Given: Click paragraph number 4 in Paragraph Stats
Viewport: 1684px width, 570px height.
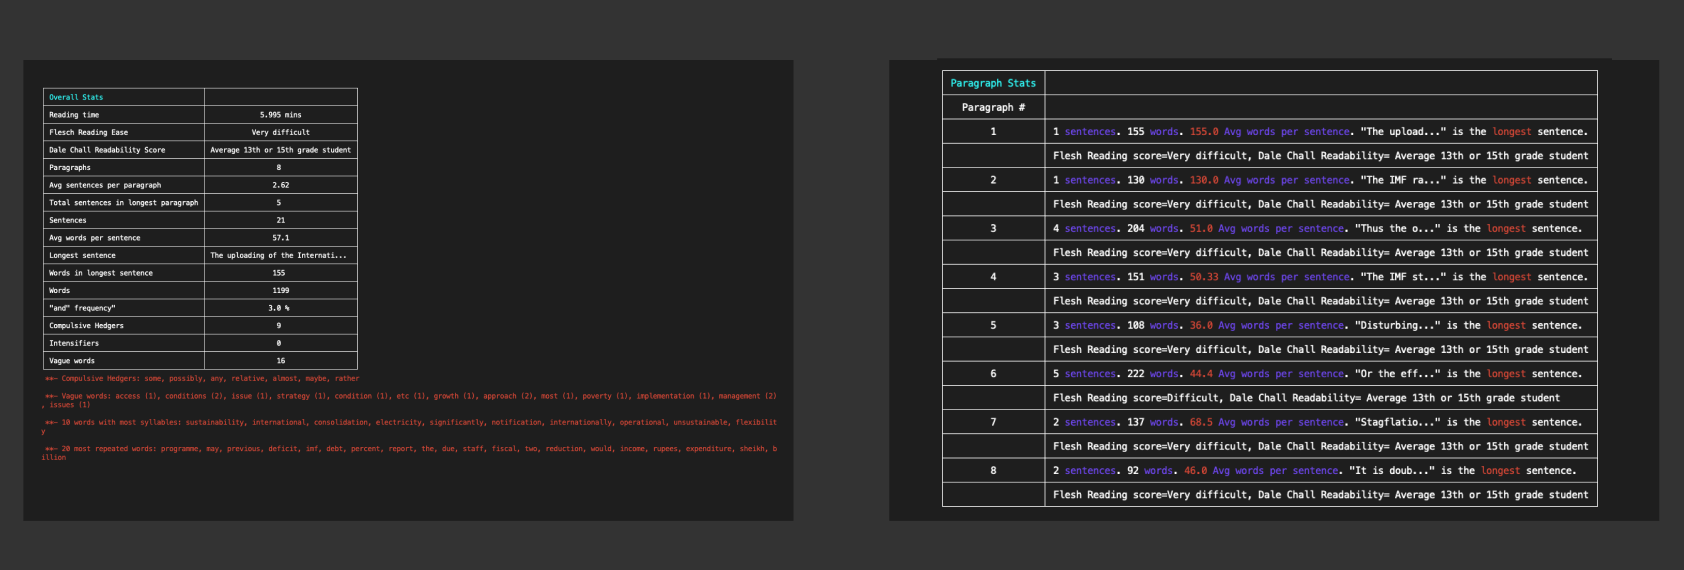Looking at the screenshot, I should pos(993,277).
